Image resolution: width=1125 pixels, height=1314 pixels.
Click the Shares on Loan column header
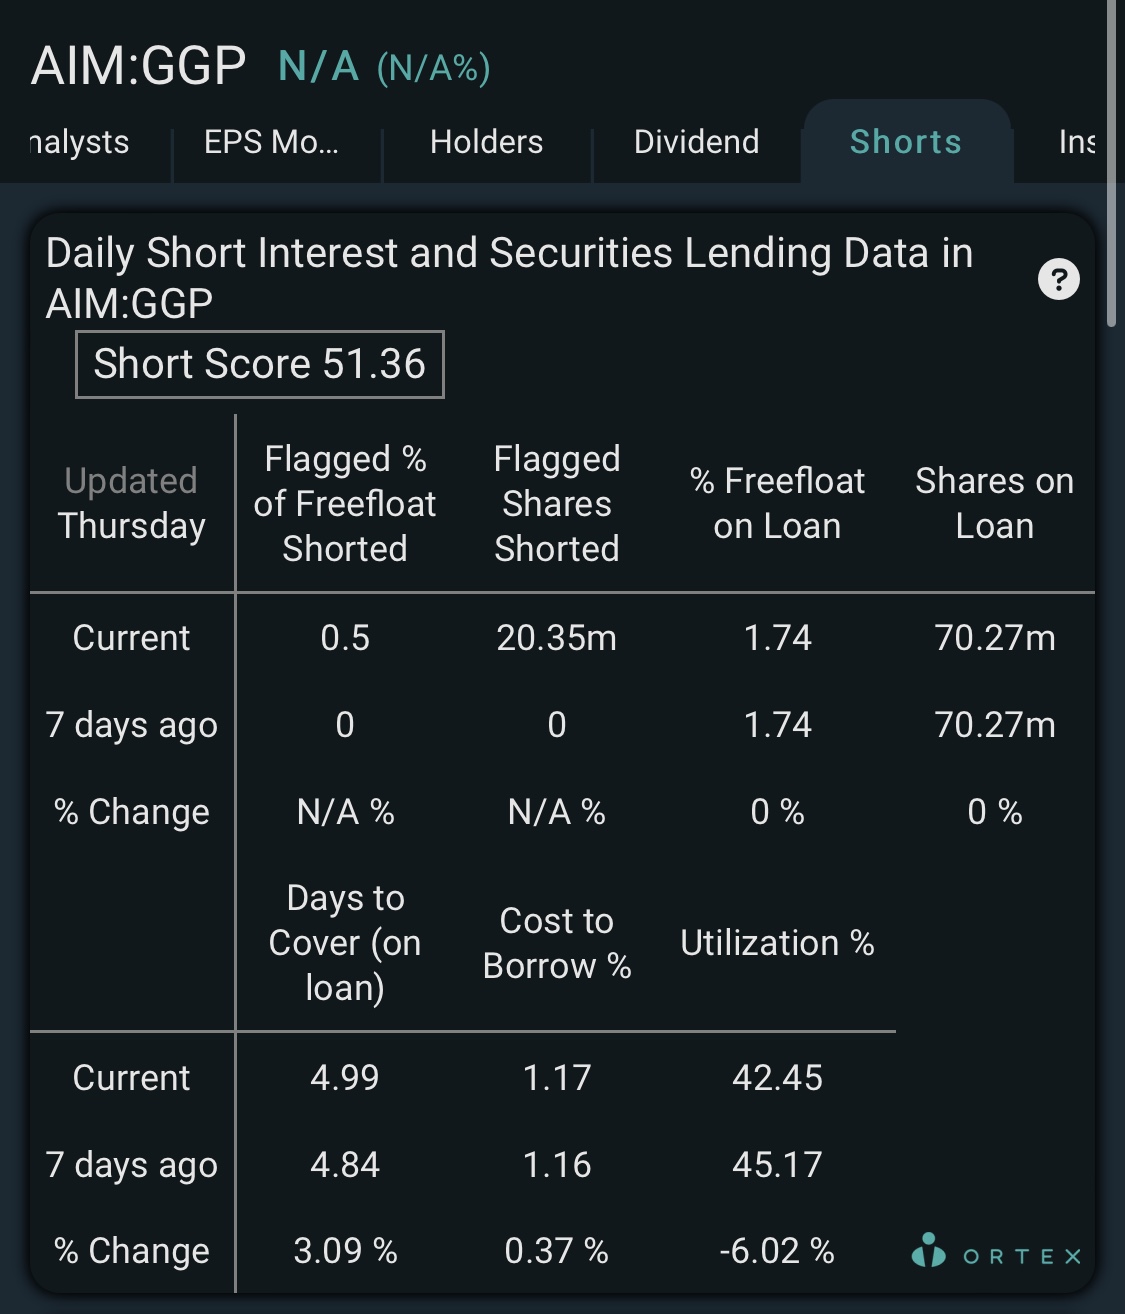[x=994, y=503]
